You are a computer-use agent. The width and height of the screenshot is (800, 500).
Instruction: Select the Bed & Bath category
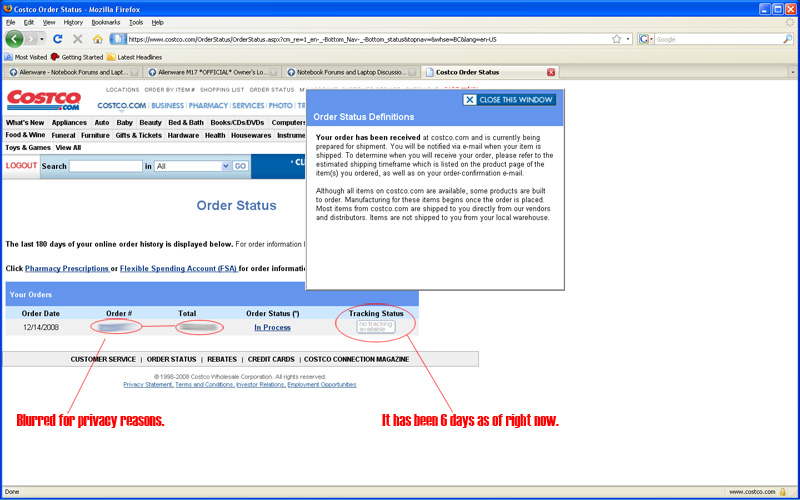[x=186, y=122]
